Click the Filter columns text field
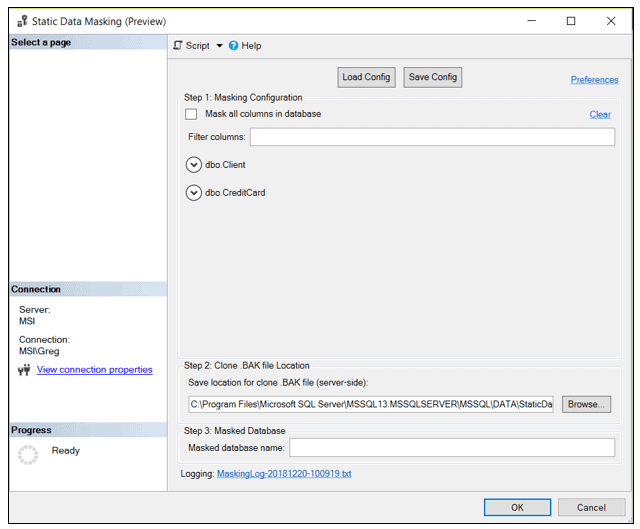Viewport: 640px width, 529px height. tap(432, 137)
